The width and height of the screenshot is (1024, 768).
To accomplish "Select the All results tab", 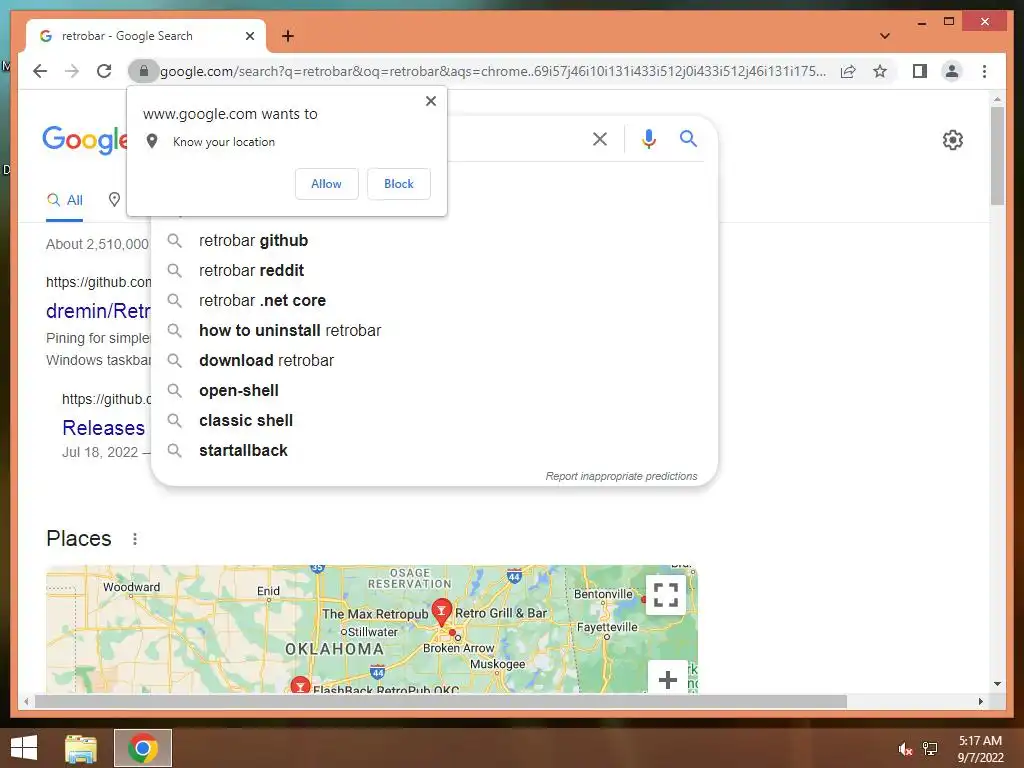I will (x=65, y=200).
